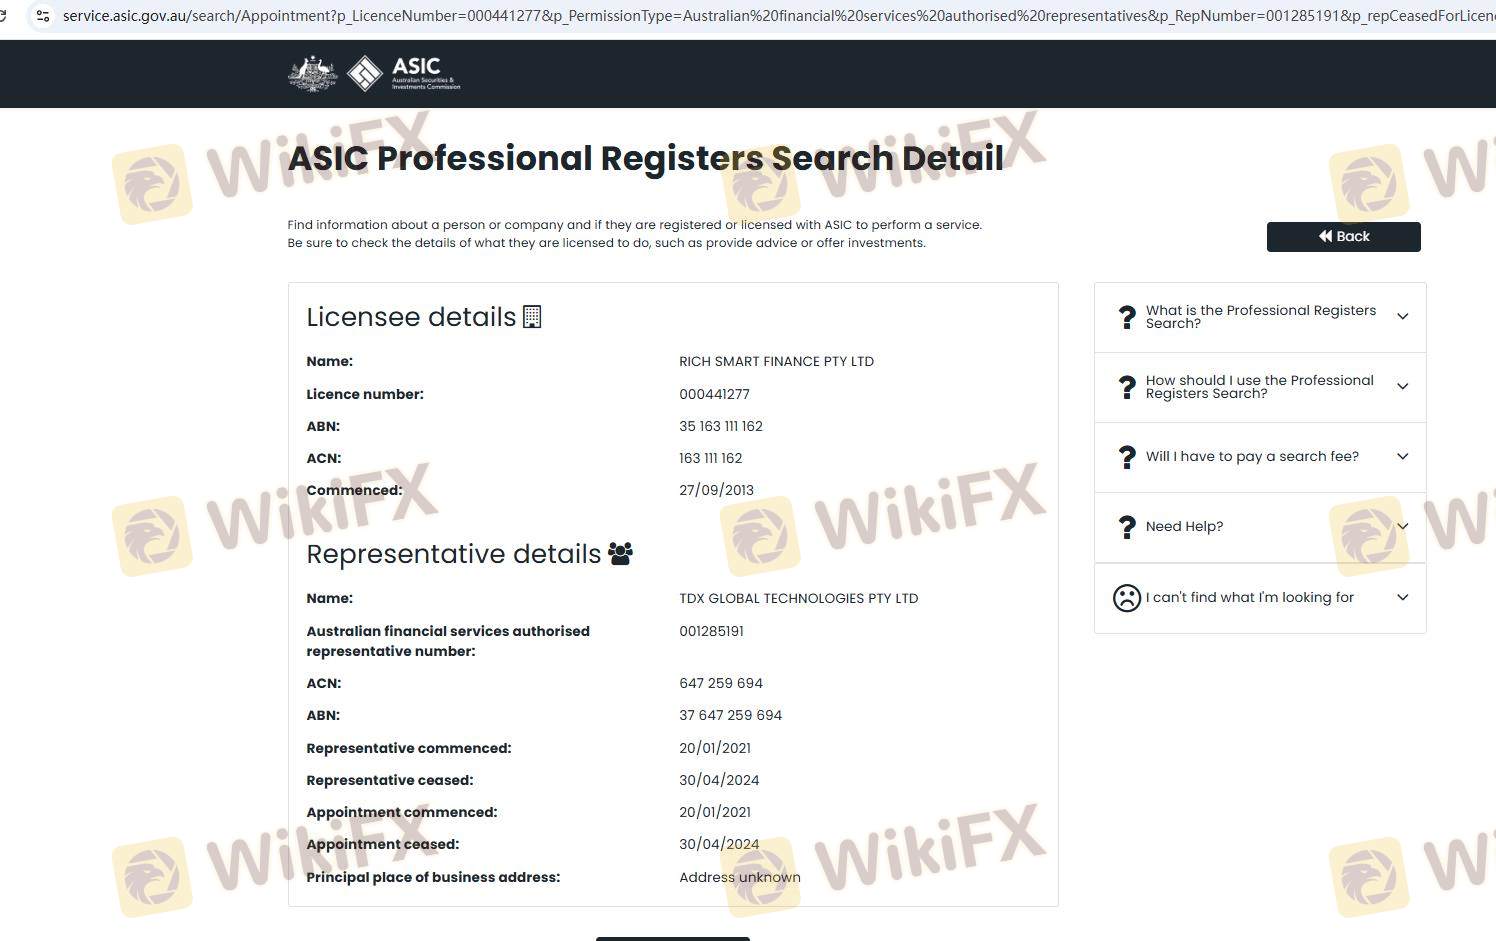Expand 'What is the Professional Registers Search?'
Viewport: 1496px width, 941px height.
pos(1260,317)
